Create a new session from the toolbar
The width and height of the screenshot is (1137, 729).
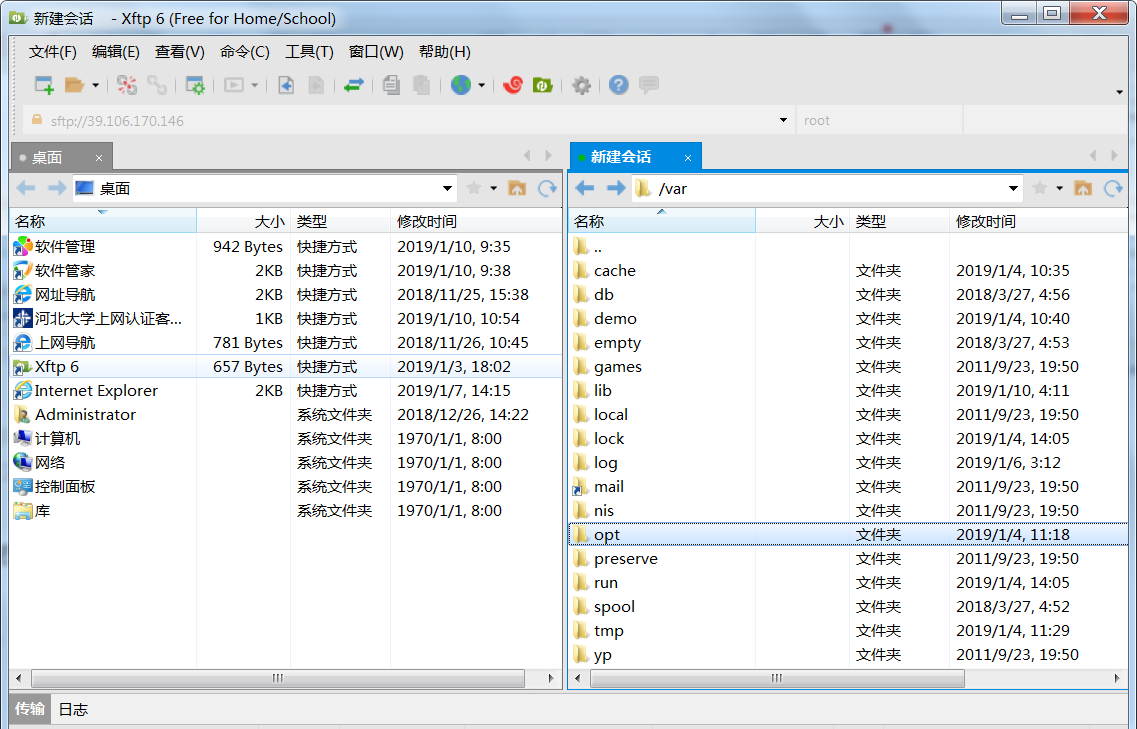coord(43,85)
